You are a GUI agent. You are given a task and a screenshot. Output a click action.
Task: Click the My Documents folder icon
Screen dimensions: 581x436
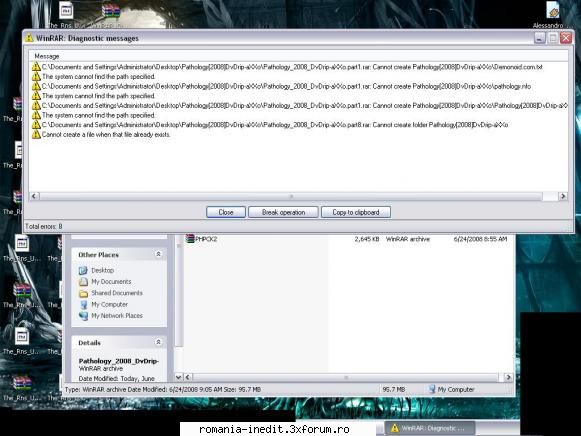[83, 282]
